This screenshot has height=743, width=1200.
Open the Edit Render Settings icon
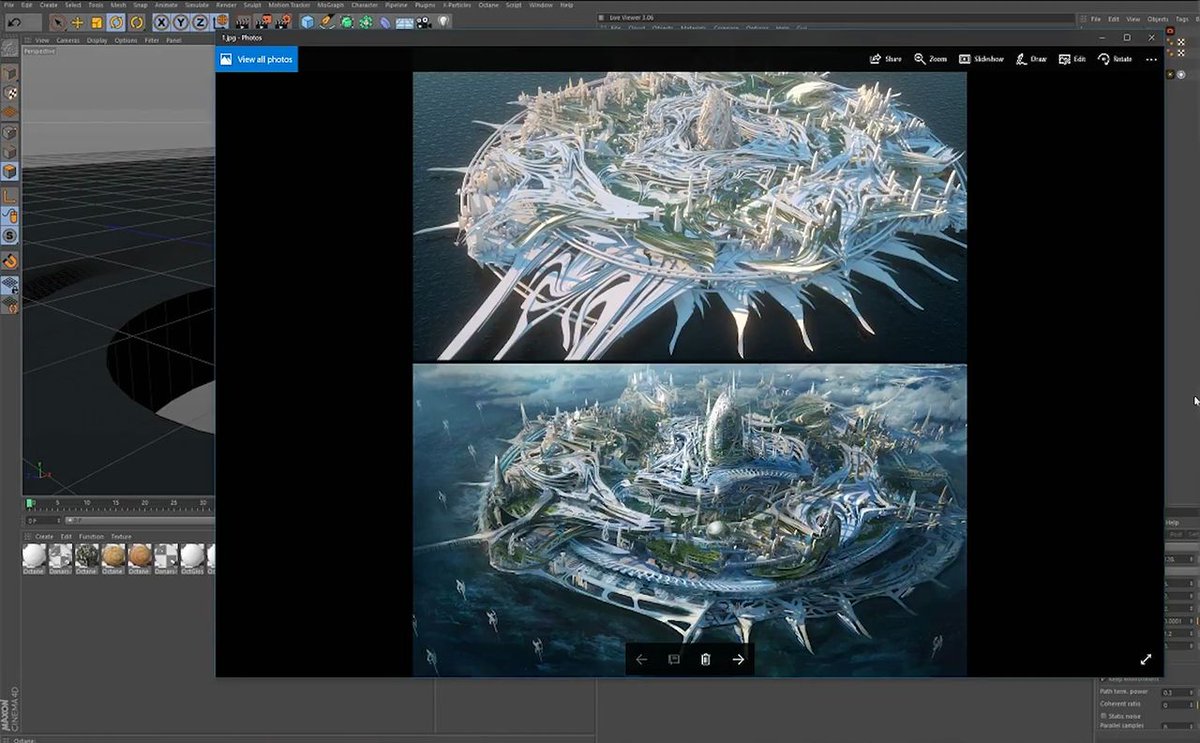pos(283,22)
